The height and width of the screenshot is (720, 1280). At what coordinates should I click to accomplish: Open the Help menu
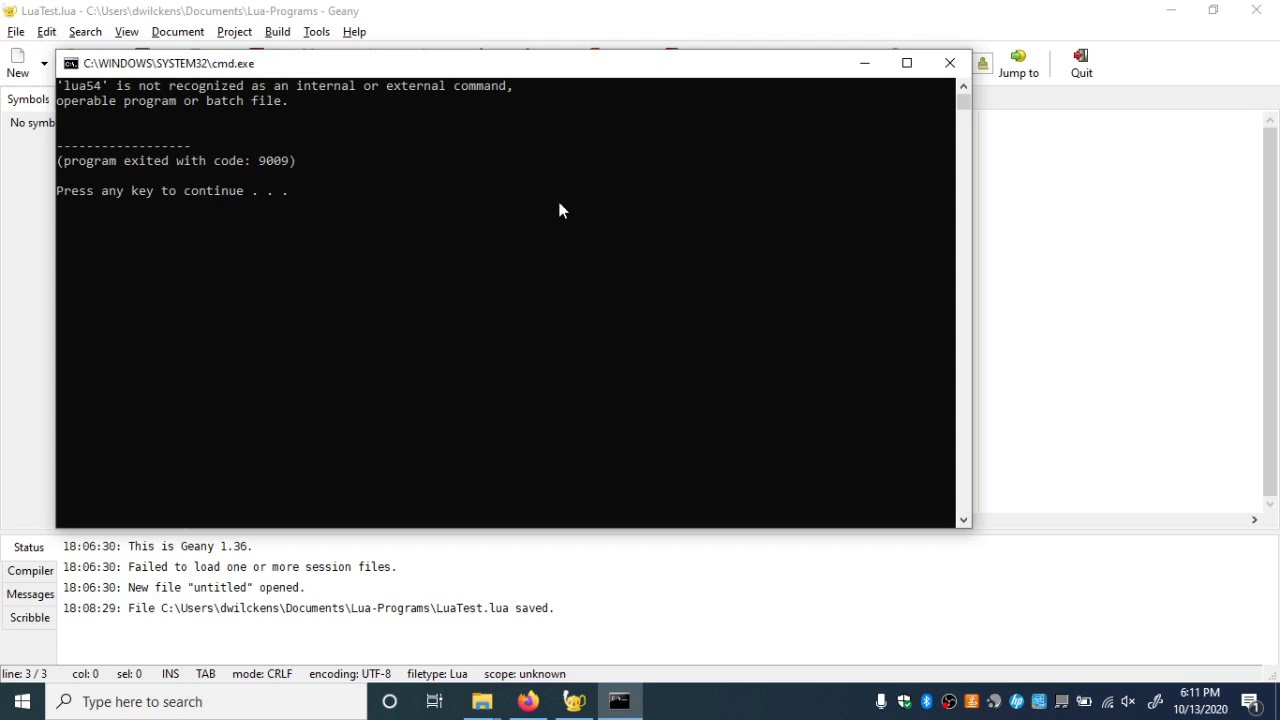coord(354,32)
